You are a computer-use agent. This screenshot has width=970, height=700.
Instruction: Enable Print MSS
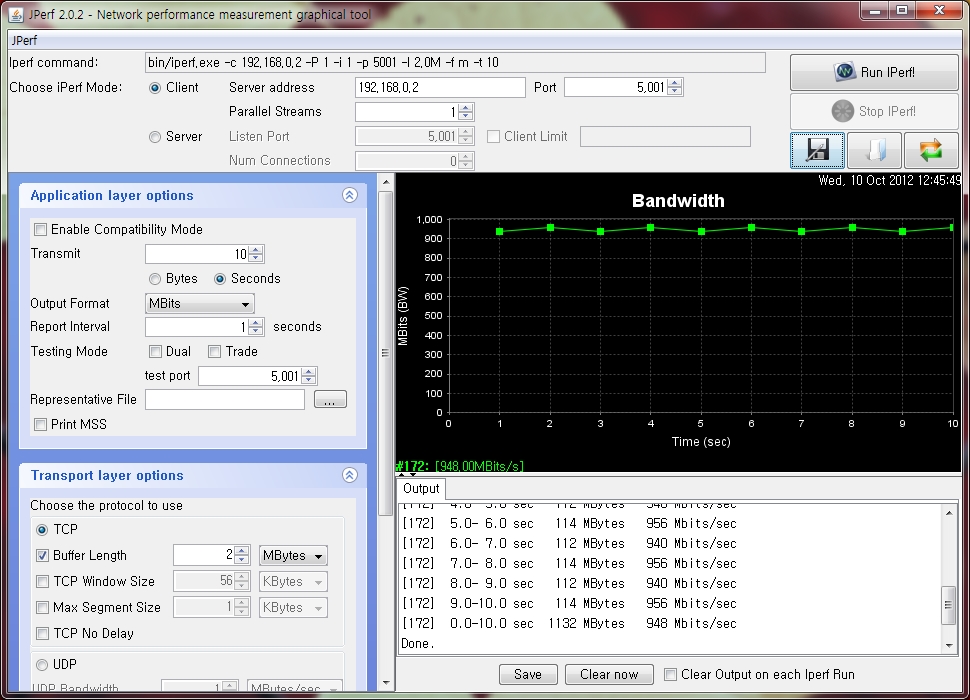41,424
